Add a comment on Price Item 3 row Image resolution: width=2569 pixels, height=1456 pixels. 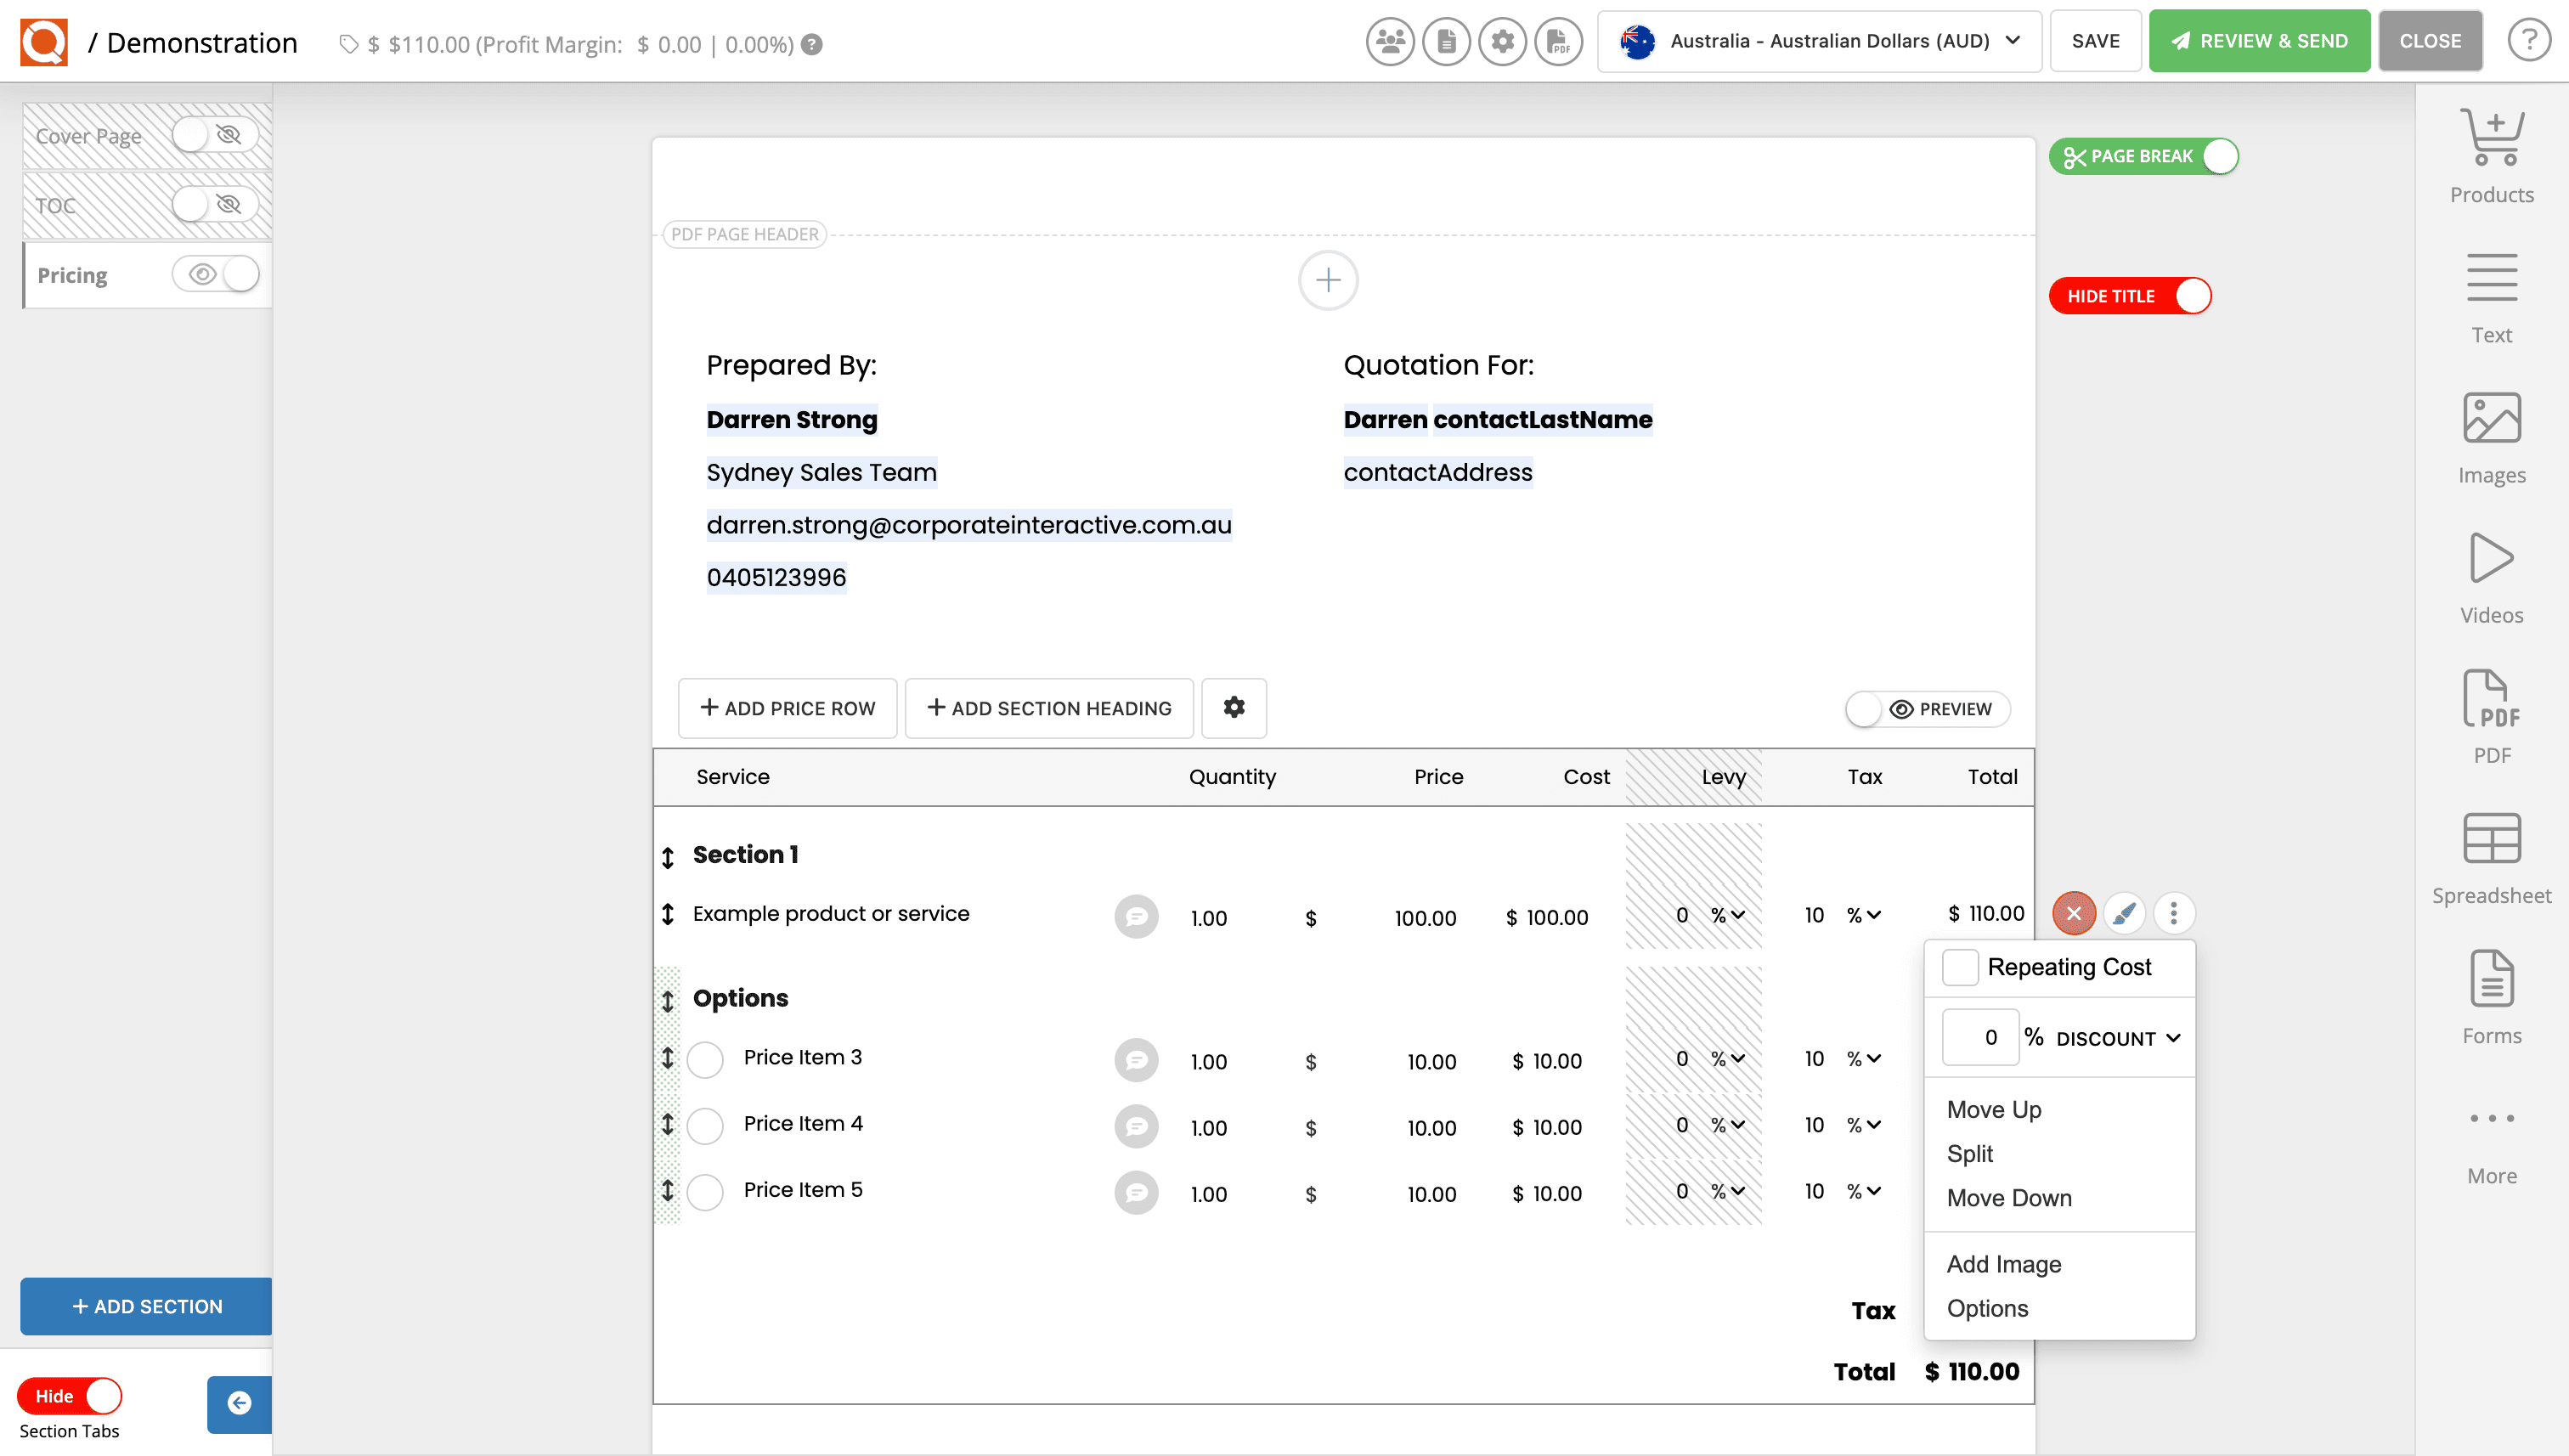tap(1135, 1060)
